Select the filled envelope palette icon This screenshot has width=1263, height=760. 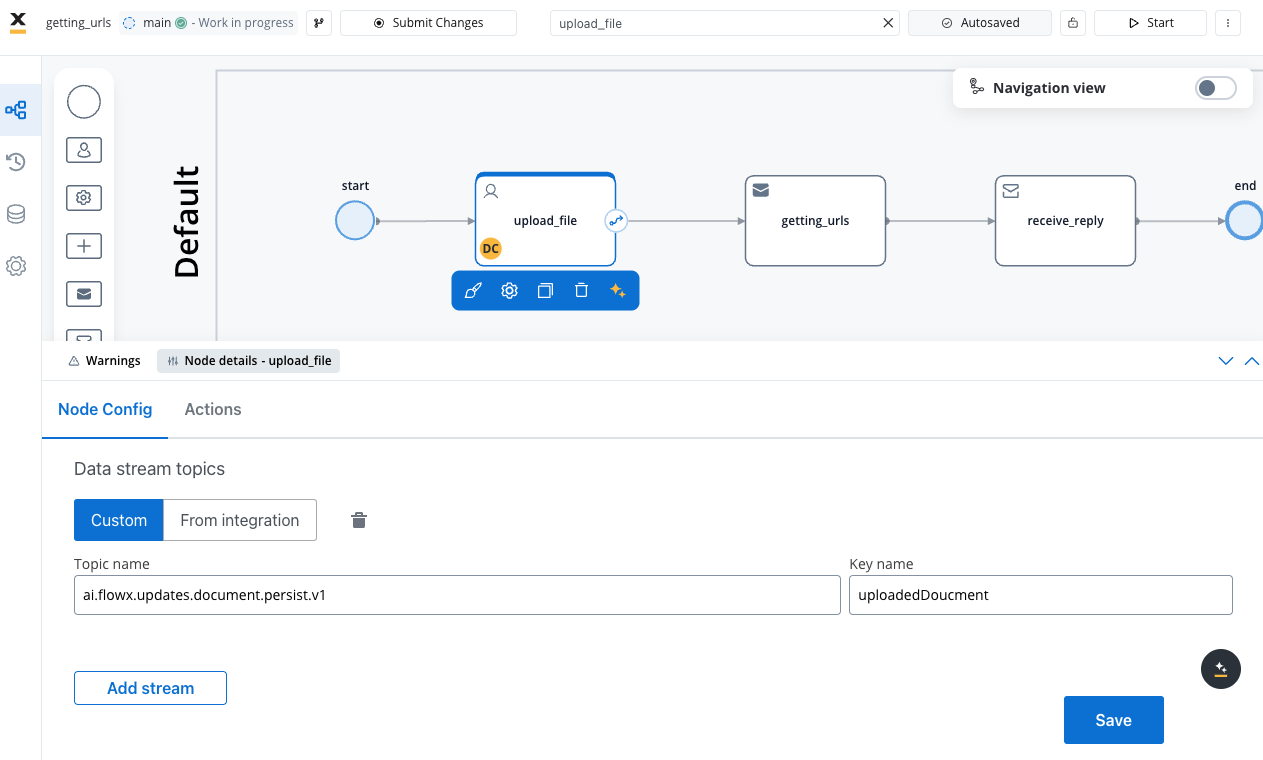[84, 294]
